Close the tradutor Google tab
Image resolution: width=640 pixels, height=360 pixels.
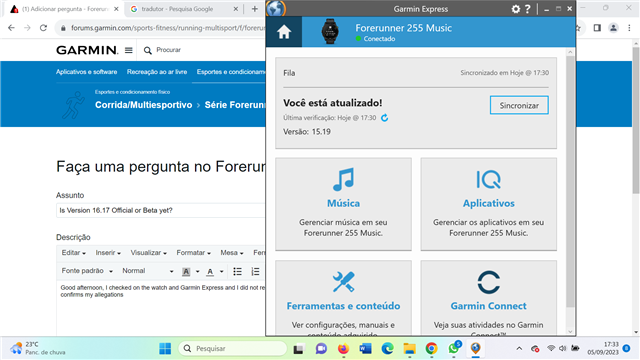pyautogui.click(x=236, y=9)
